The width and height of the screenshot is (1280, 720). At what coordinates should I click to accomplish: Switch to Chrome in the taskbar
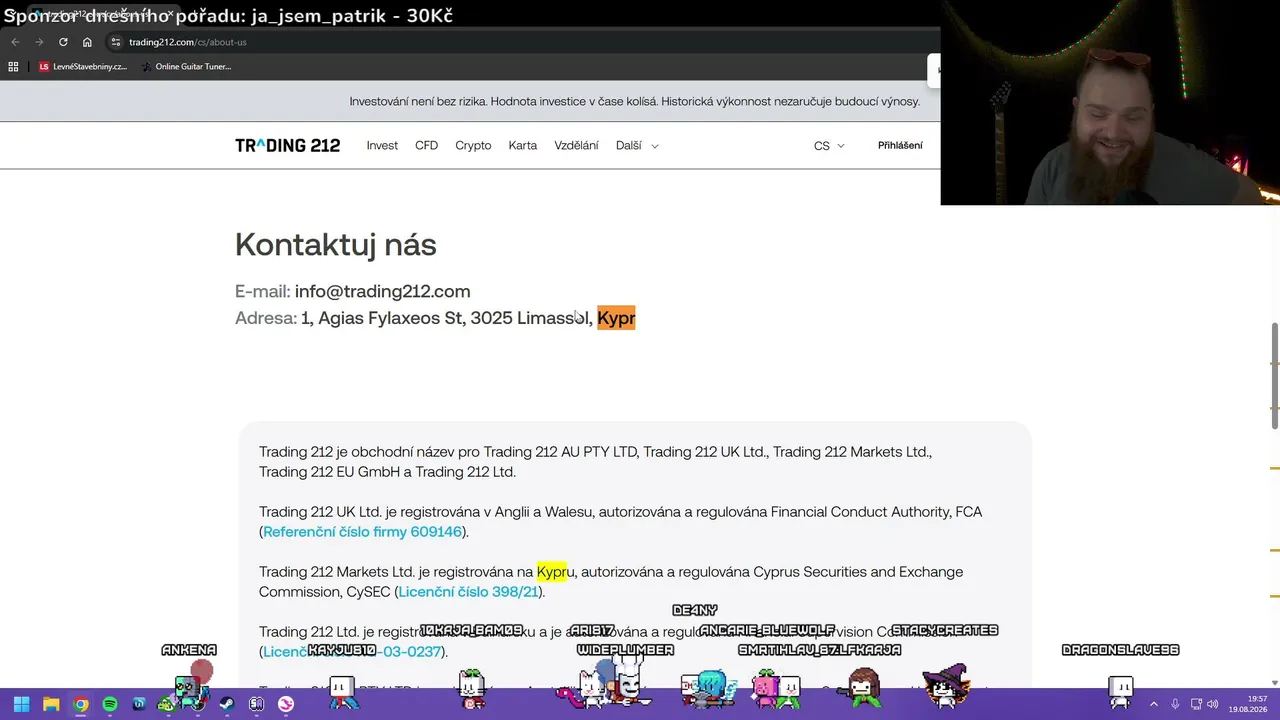click(80, 704)
